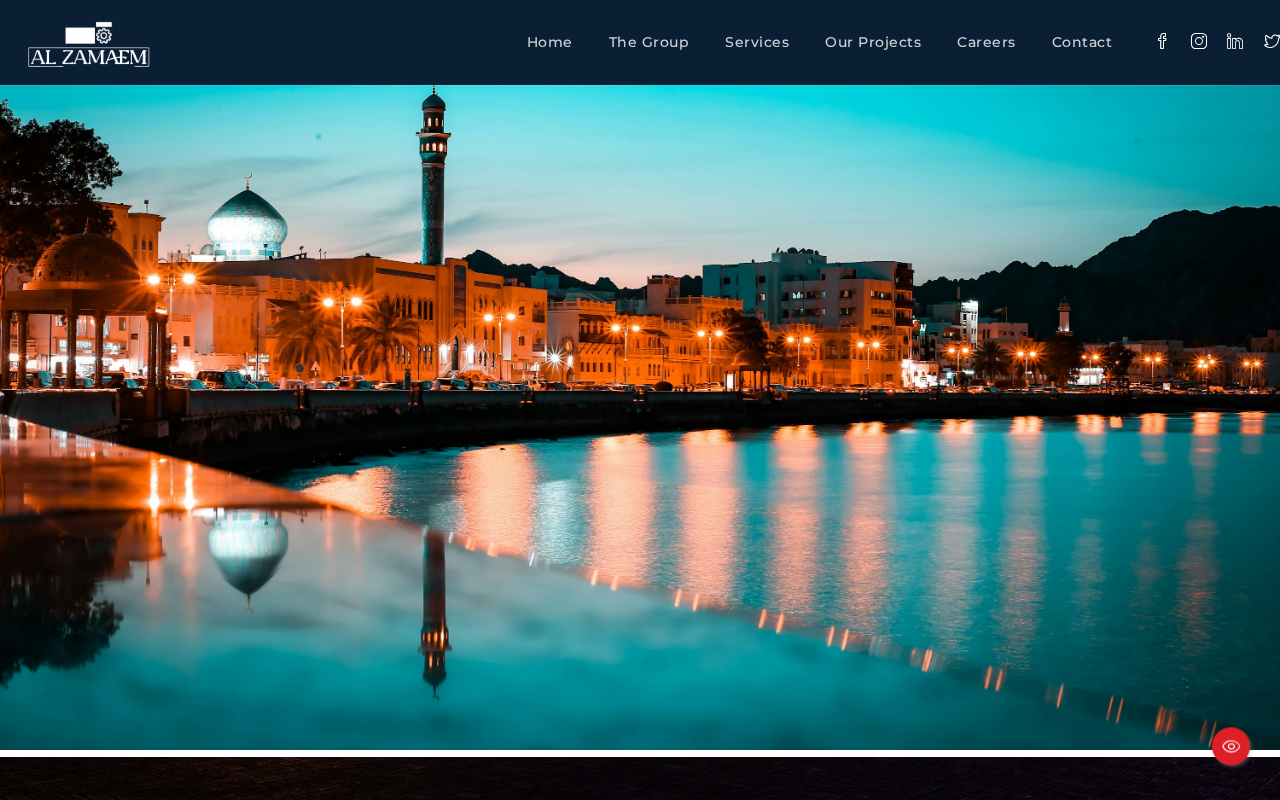
Task: Click the white divider bar below hero
Action: point(640,753)
